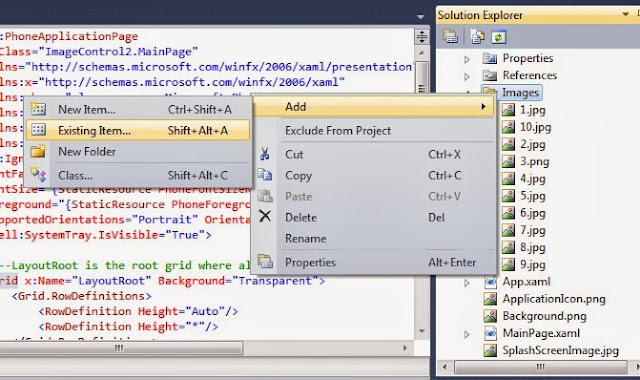Click the editor split handle above scrollbar

click(x=422, y=37)
